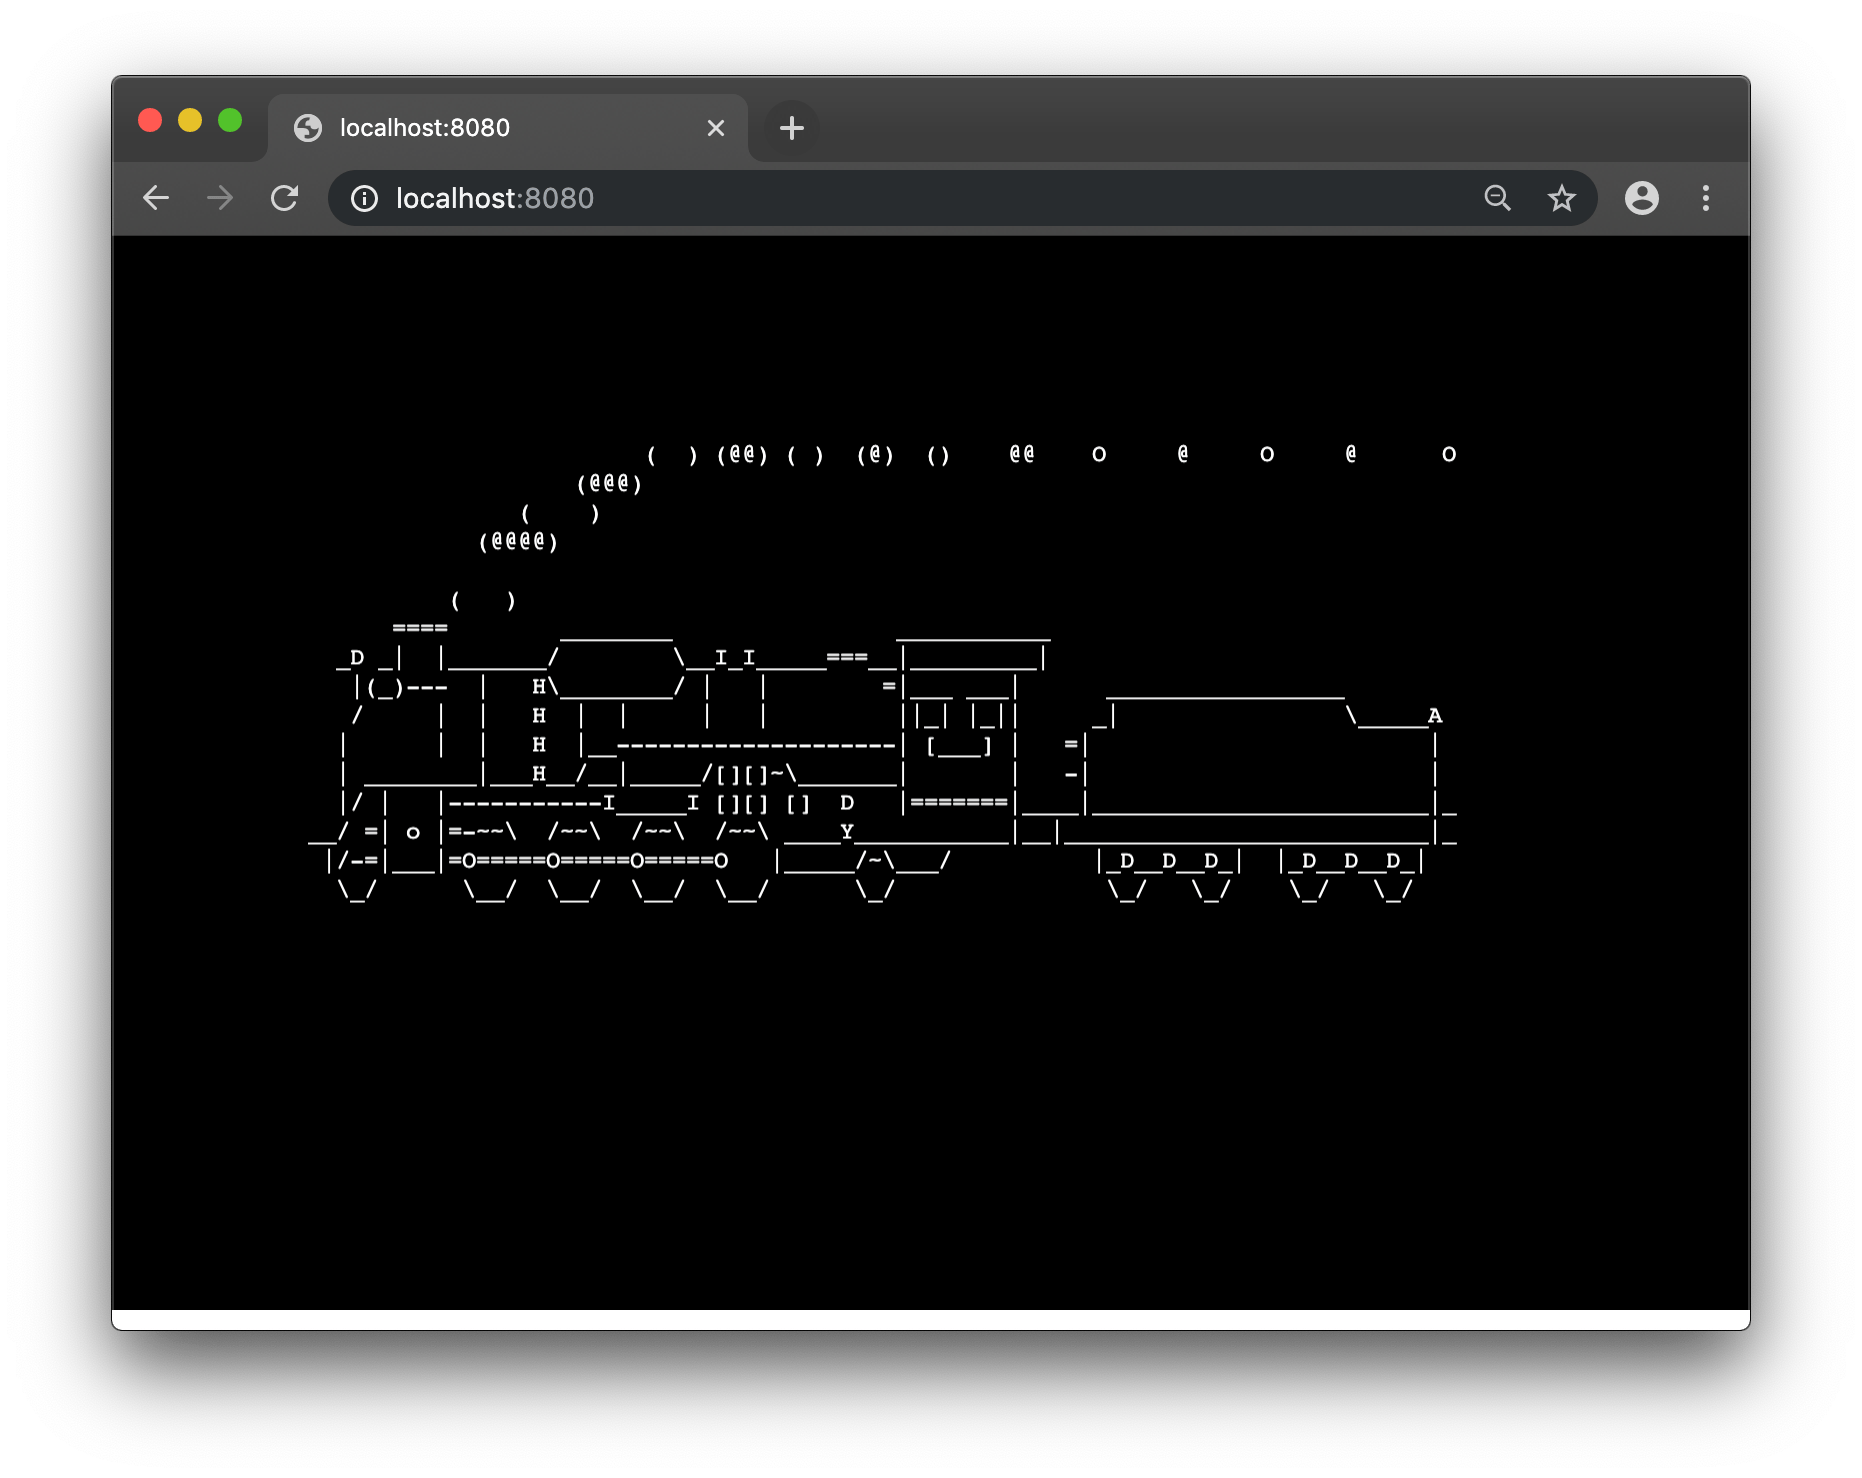Open a new tab with plus button
The height and width of the screenshot is (1478, 1862).
[x=791, y=128]
